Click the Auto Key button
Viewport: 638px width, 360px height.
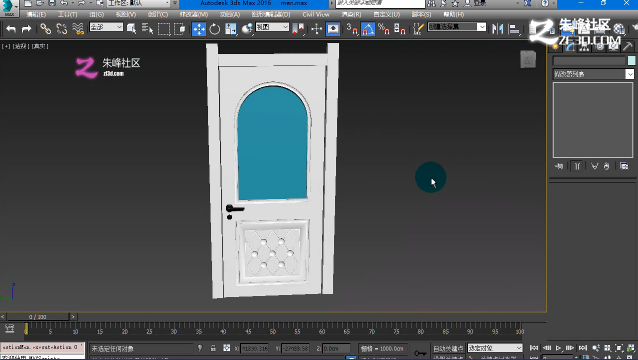point(448,348)
